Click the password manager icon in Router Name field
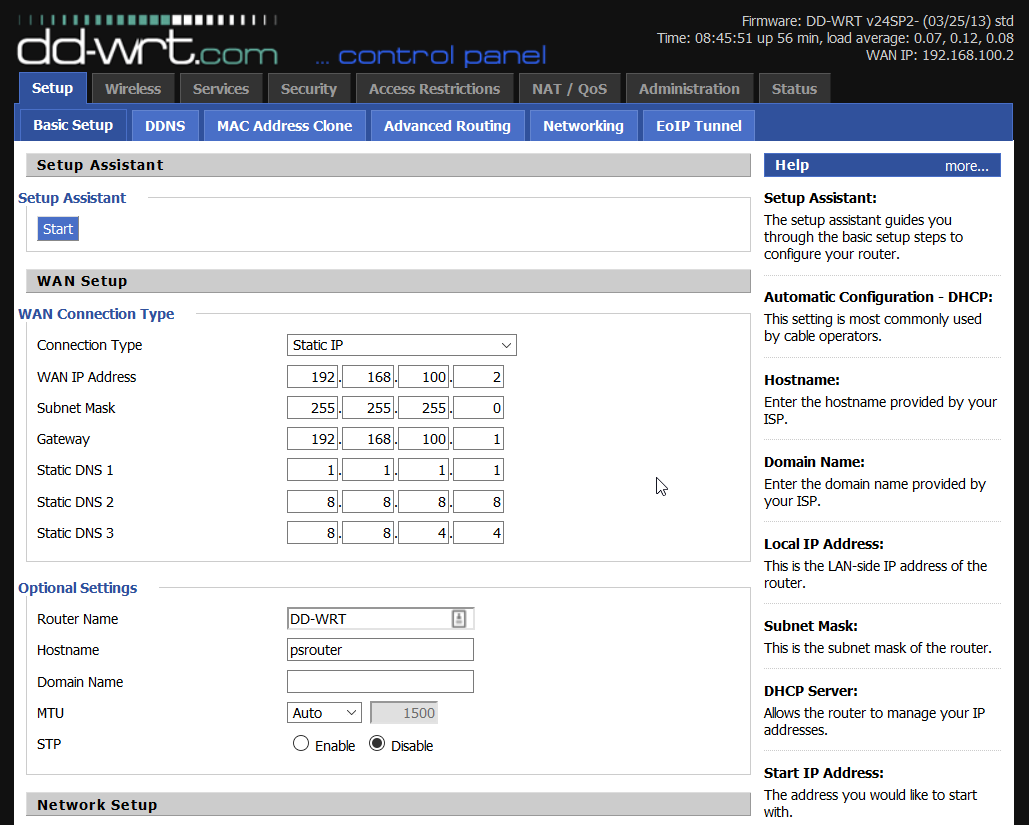 coord(459,618)
